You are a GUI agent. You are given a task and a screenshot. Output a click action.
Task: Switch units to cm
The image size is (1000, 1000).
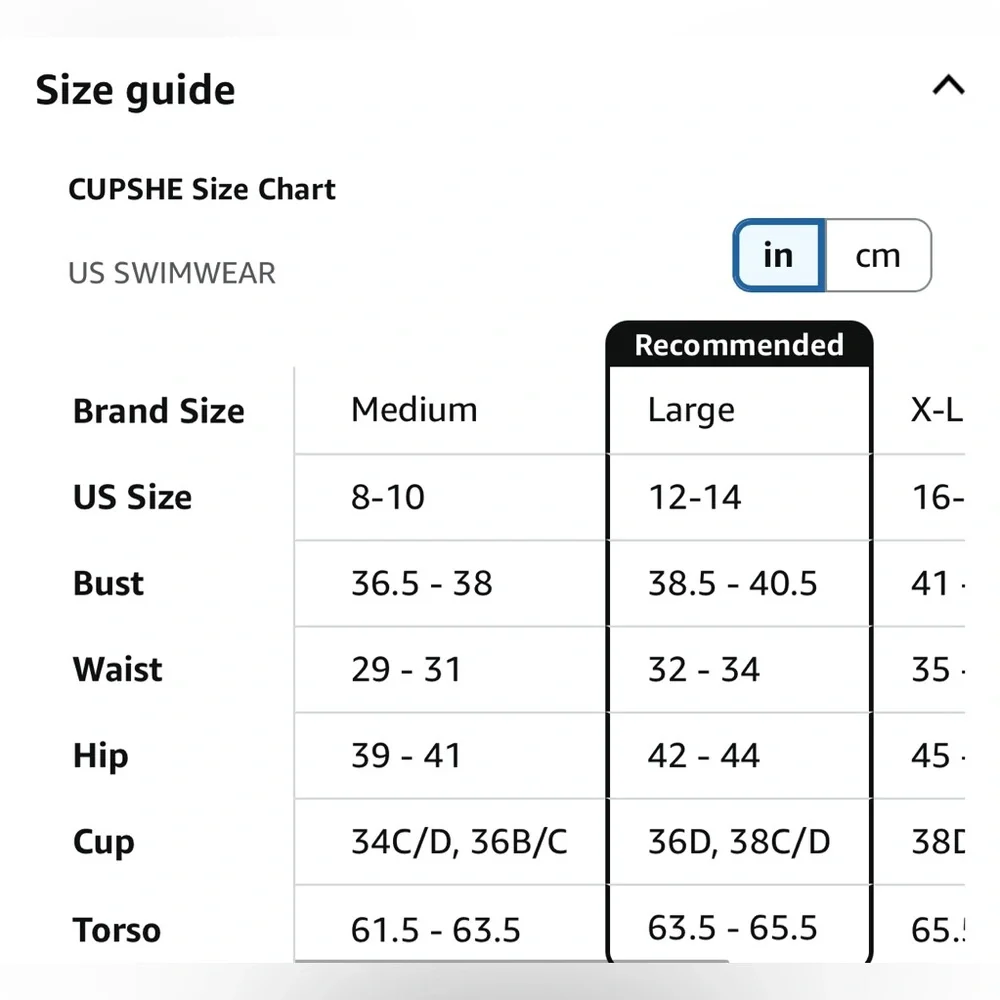pyautogui.click(x=878, y=256)
